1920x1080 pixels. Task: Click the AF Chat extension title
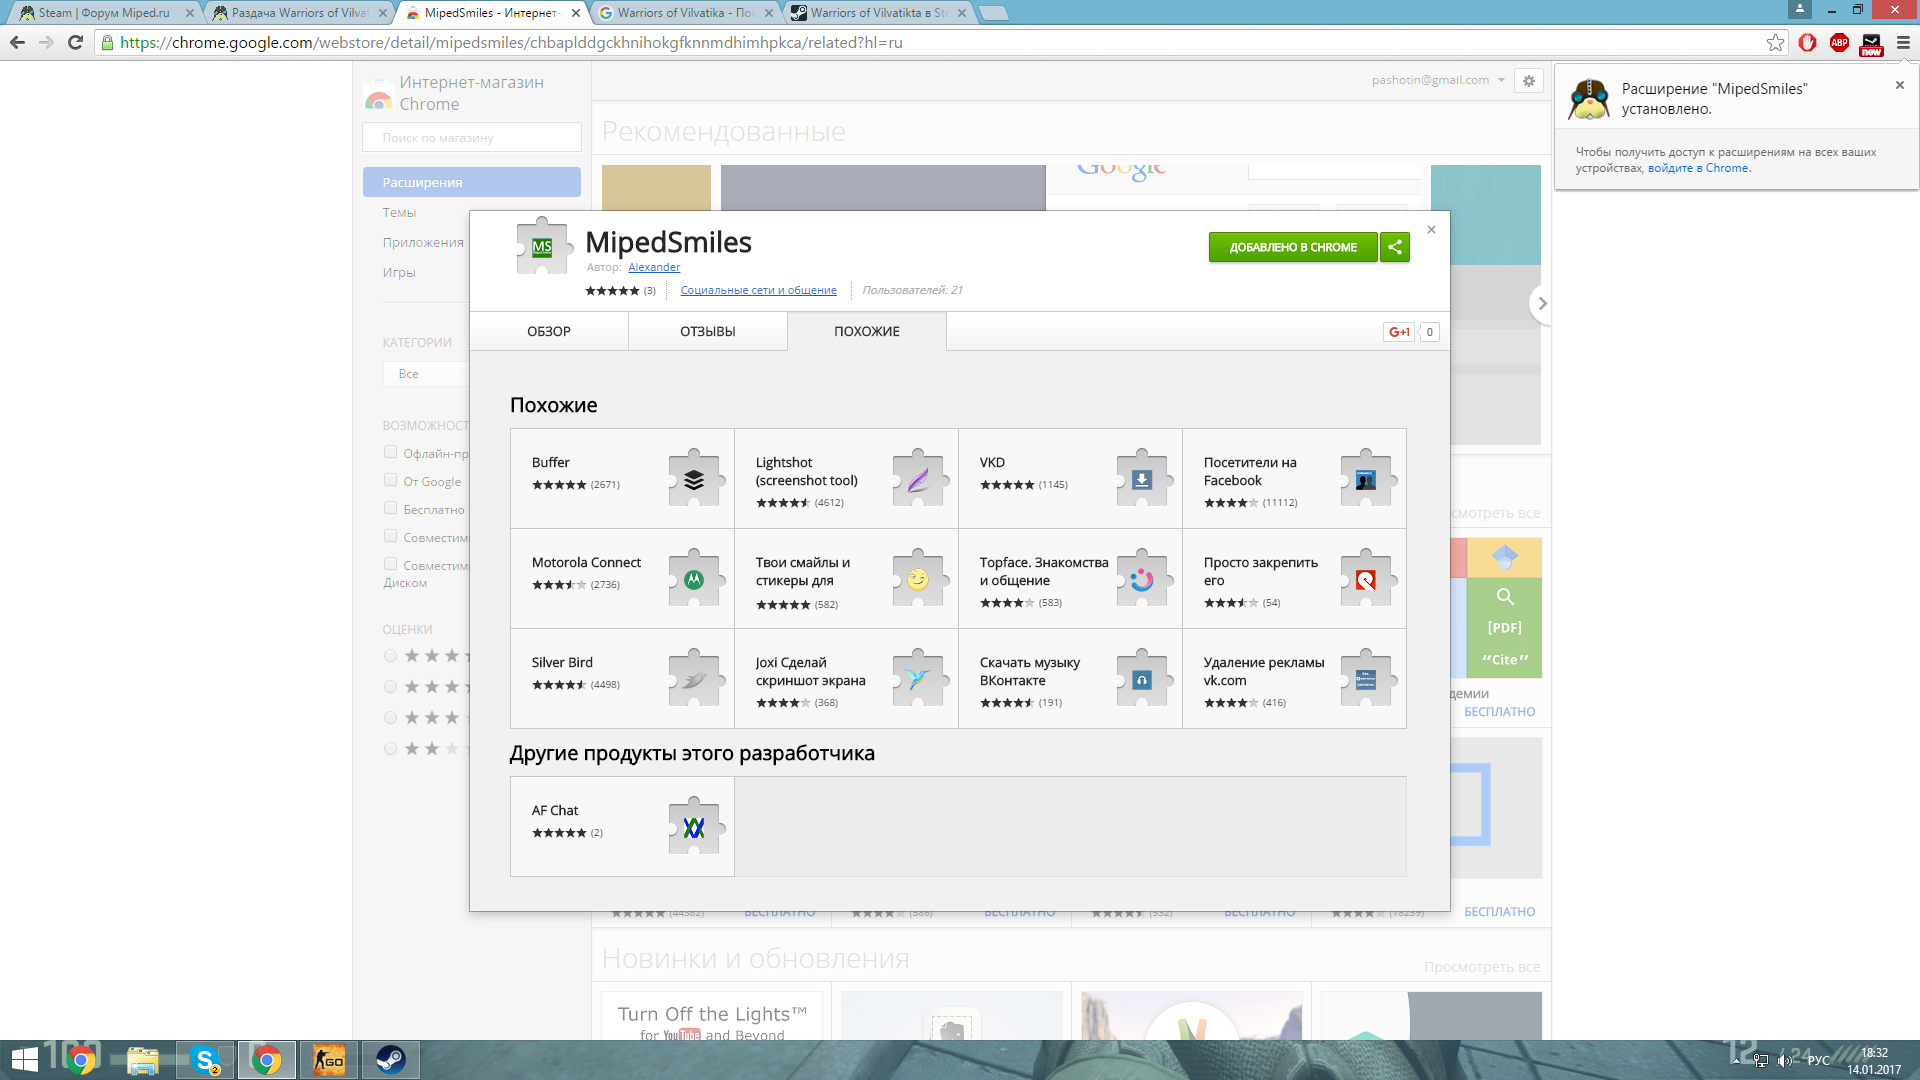tap(555, 810)
